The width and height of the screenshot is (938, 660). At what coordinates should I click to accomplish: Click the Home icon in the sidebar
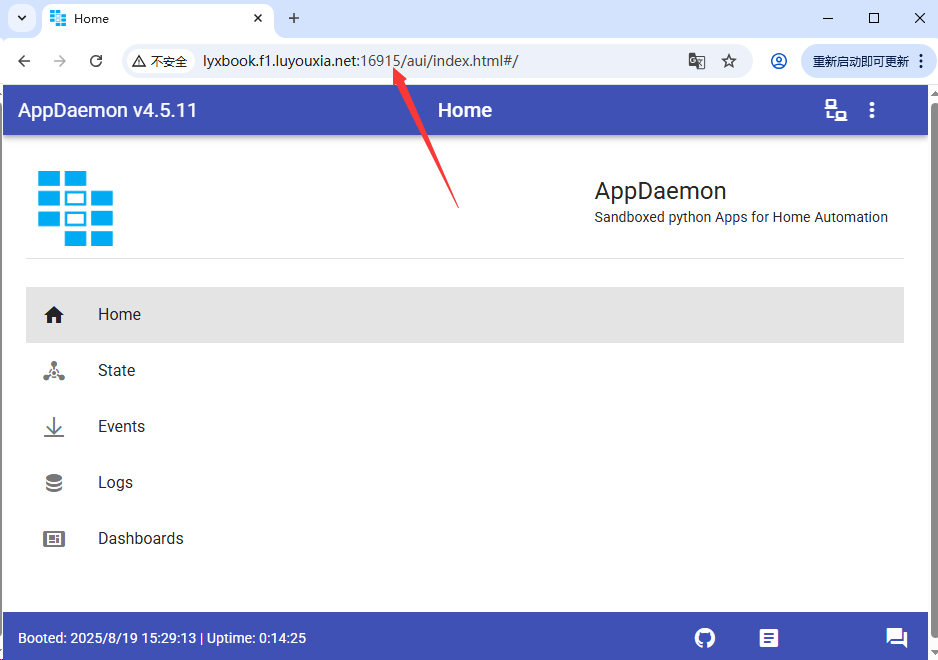tap(53, 314)
